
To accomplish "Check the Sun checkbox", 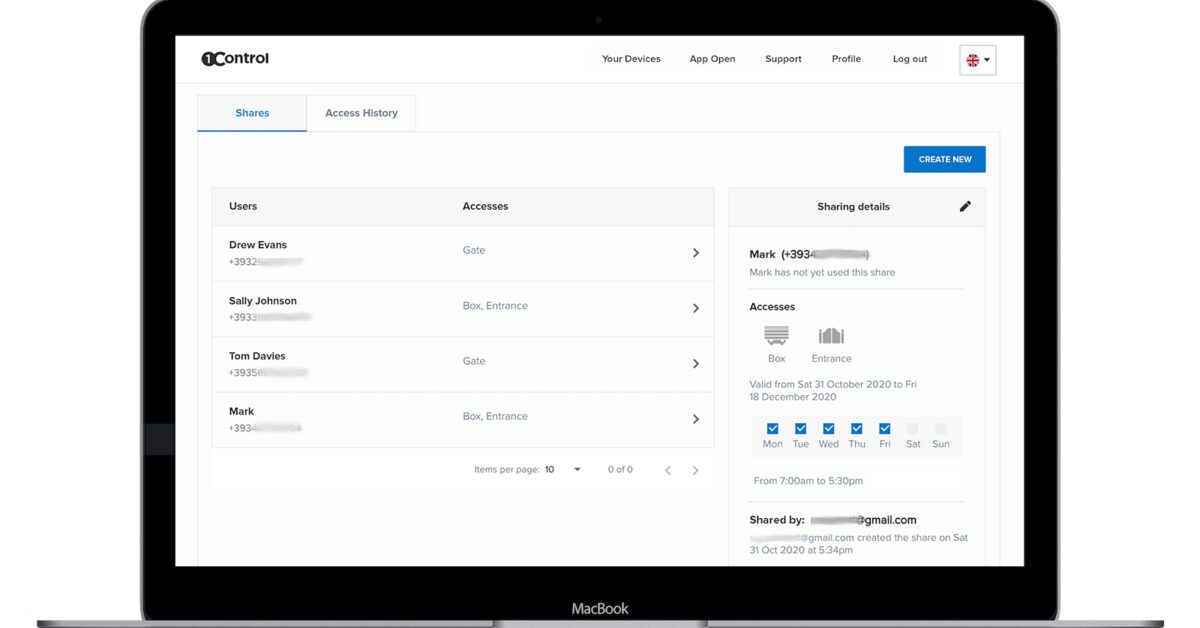I will click(940, 429).
